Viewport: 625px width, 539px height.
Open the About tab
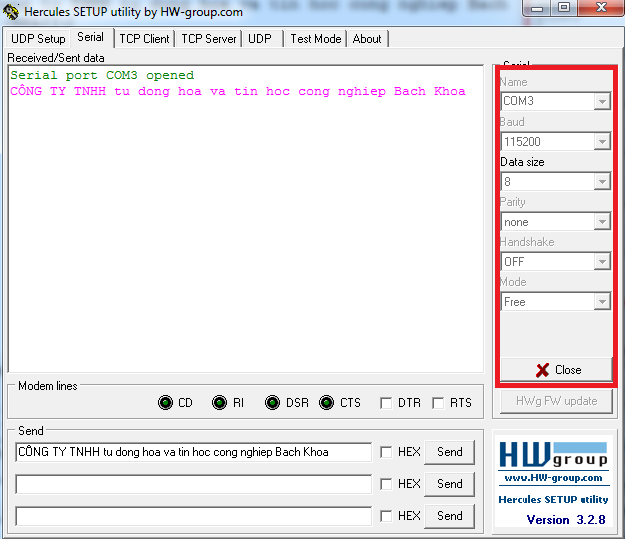pyautogui.click(x=367, y=39)
